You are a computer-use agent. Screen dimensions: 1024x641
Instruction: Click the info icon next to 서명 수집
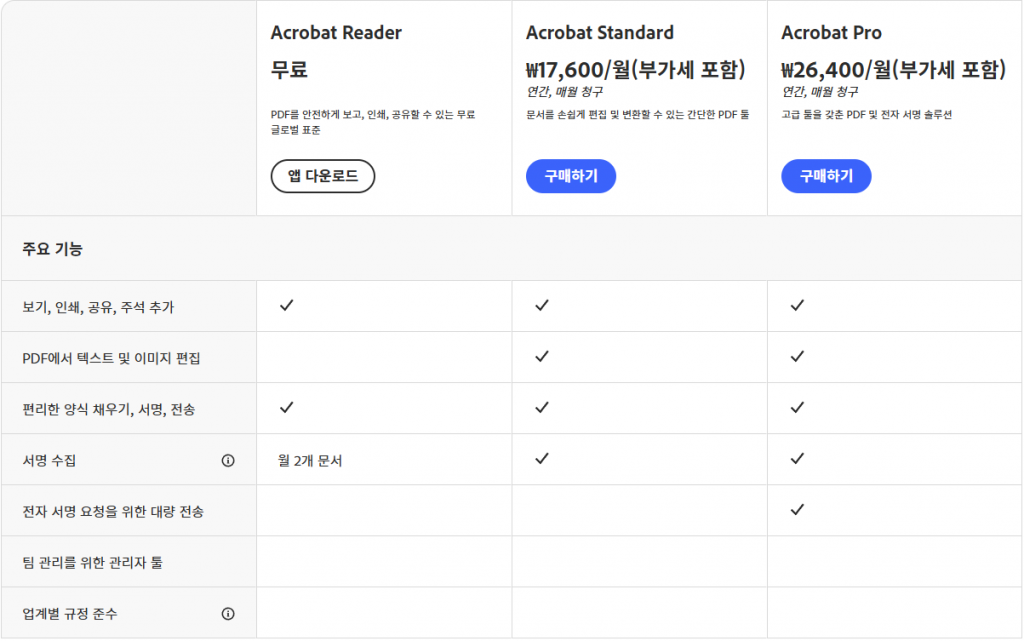coord(228,459)
